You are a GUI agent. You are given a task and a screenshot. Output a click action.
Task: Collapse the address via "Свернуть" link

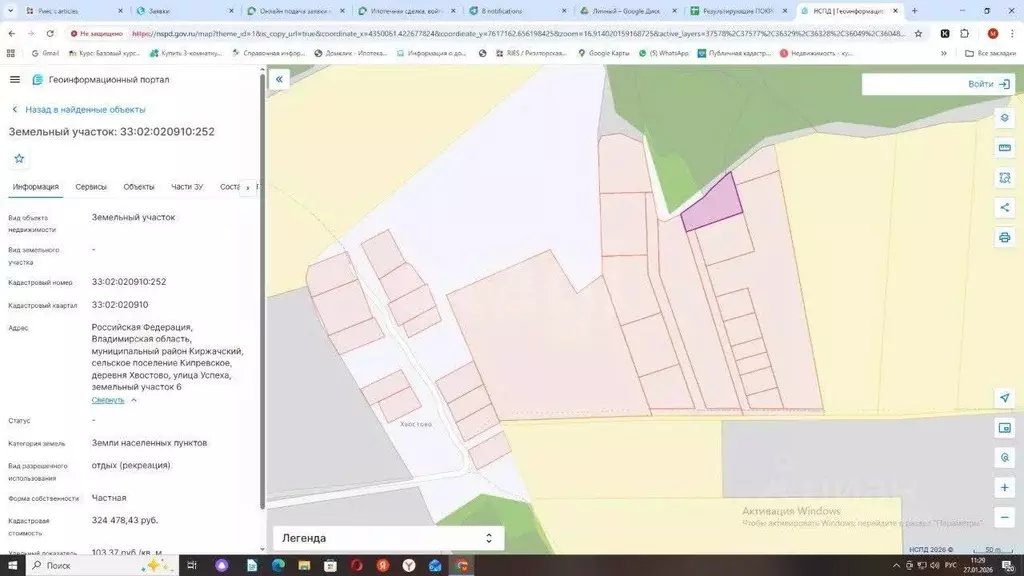point(108,400)
